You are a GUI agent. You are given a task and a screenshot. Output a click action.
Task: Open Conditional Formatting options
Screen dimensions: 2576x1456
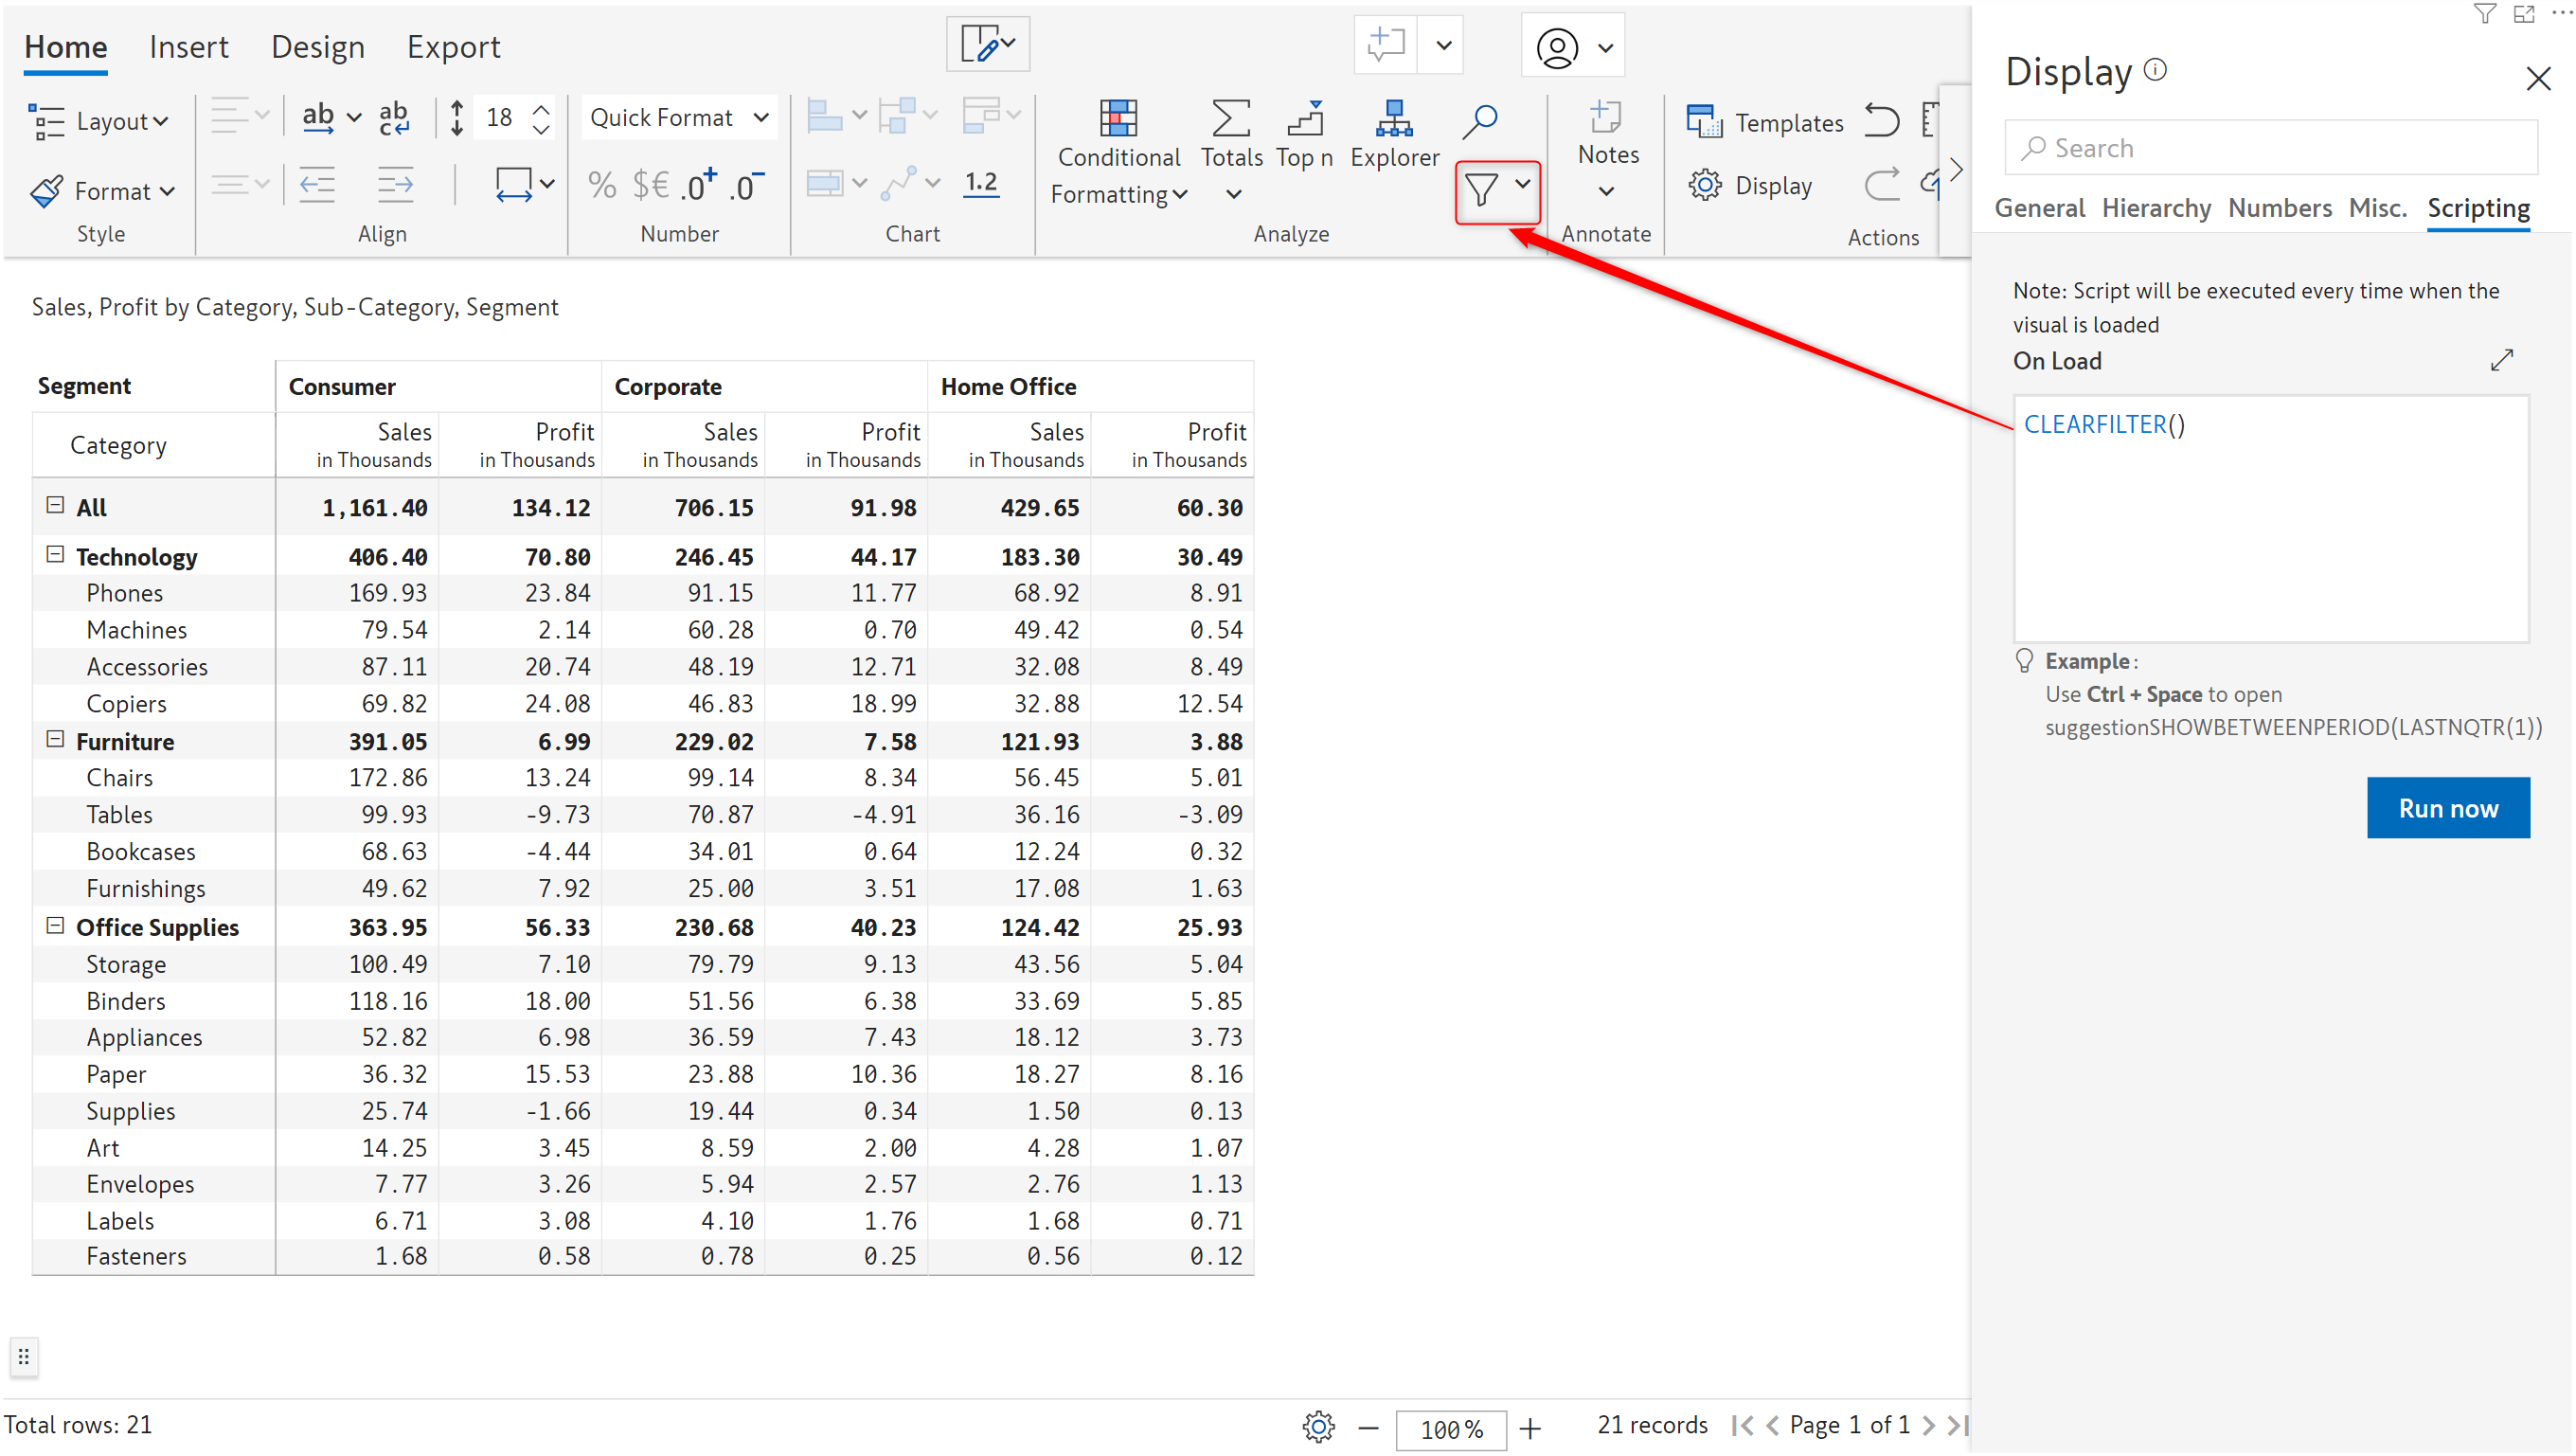[1118, 155]
